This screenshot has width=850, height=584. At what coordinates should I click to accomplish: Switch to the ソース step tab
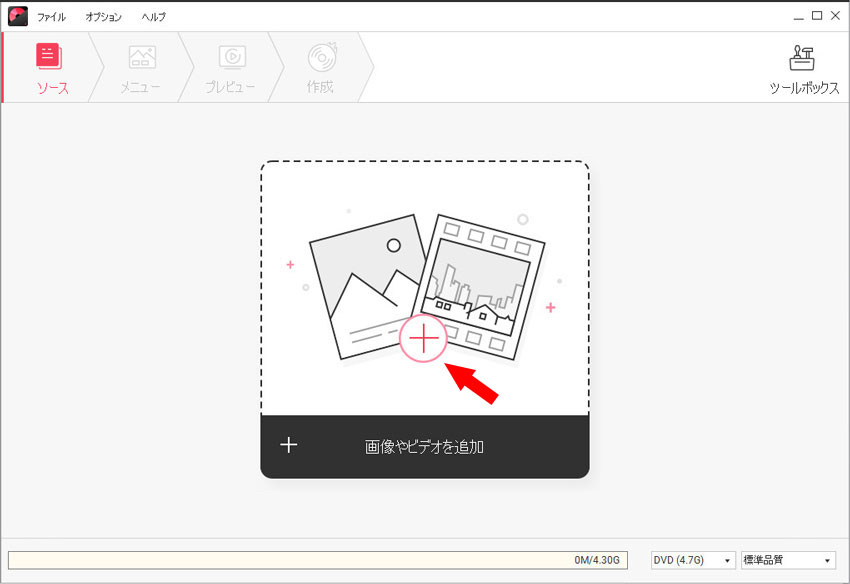52,68
